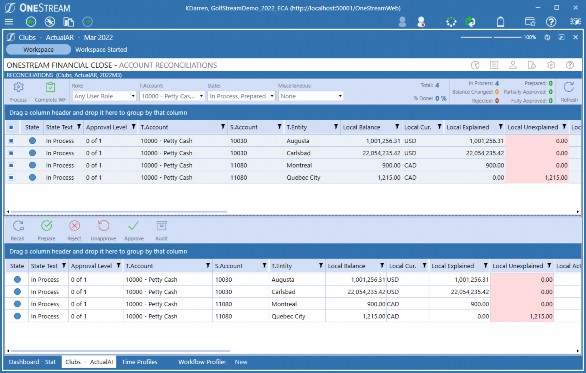Switch to the New bottom tab
This screenshot has width=586, height=373.
(241, 362)
